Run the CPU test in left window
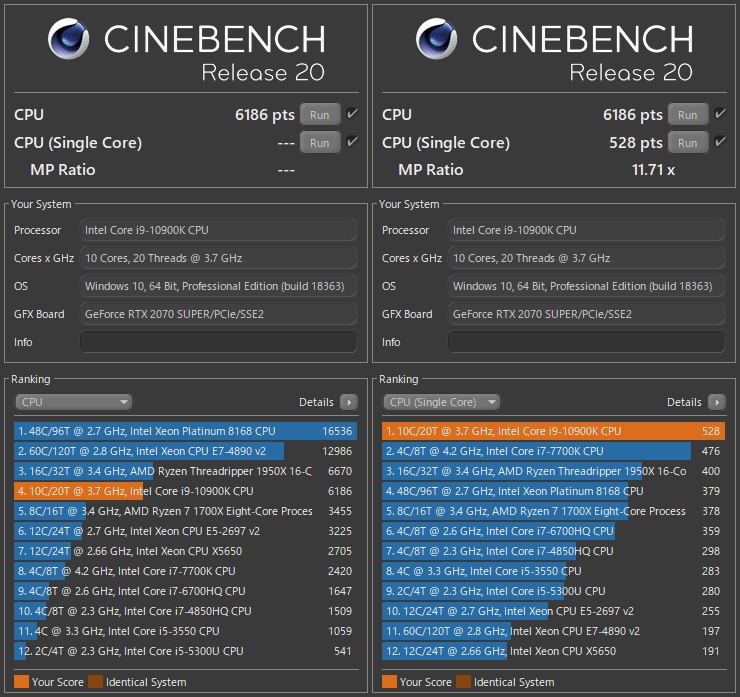 (320, 115)
